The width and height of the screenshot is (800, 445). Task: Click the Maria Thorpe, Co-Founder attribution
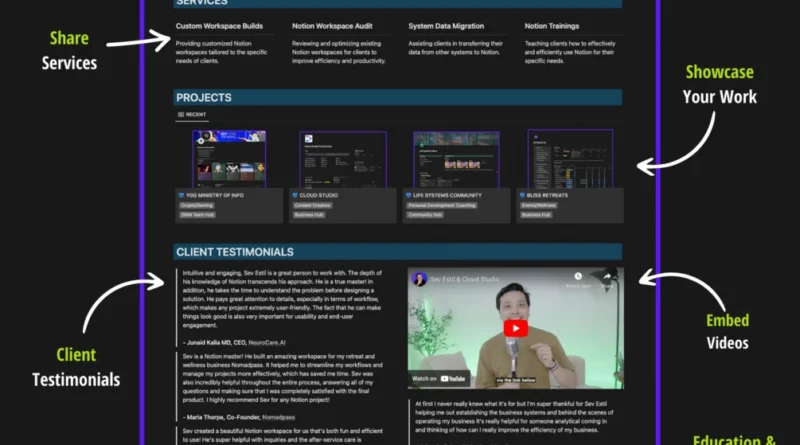(x=221, y=417)
